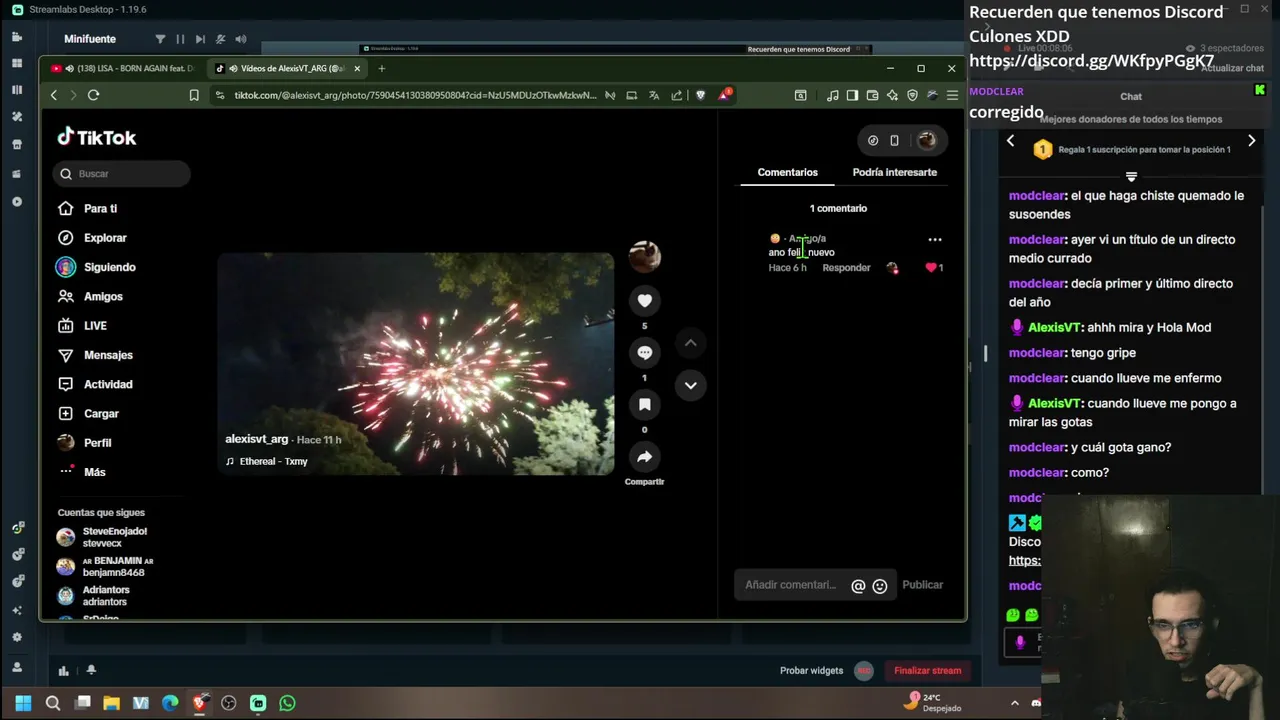Click the Compartir share arrow icon
The width and height of the screenshot is (1280, 720).
(645, 457)
